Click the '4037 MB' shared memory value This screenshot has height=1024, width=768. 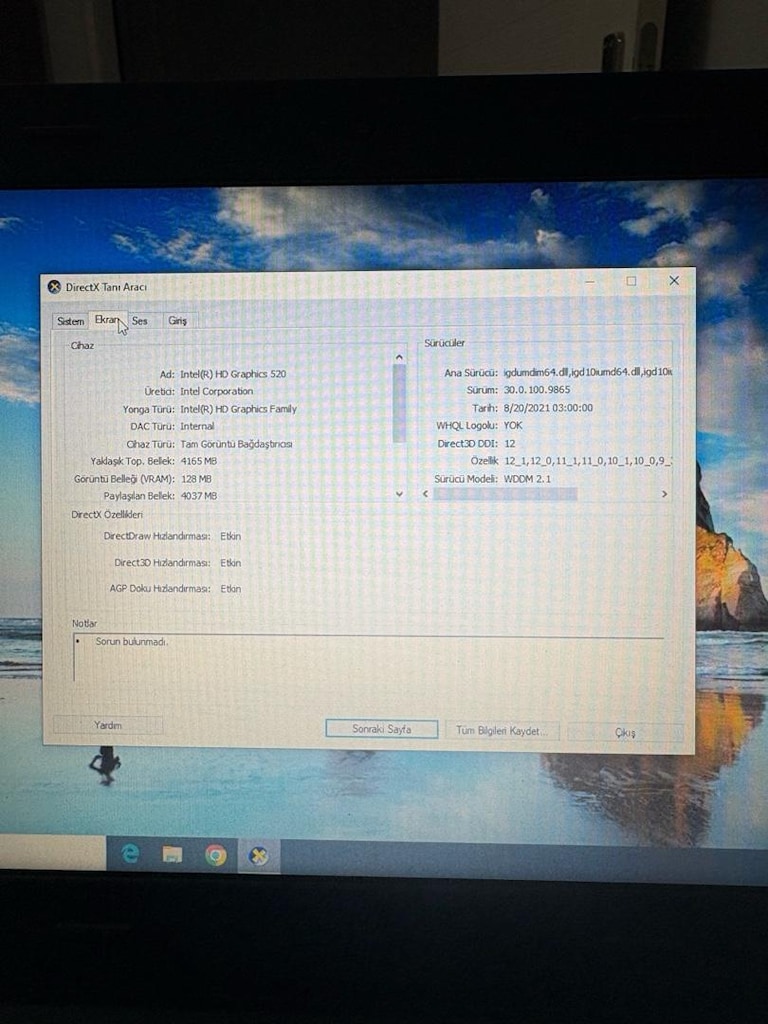(x=199, y=496)
